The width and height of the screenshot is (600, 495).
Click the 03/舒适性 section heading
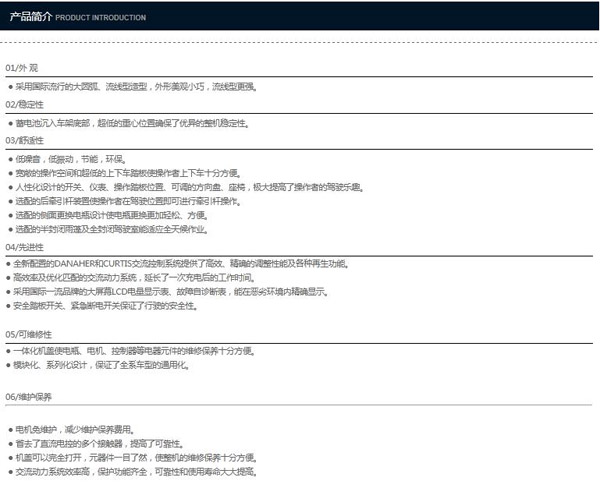click(x=25, y=140)
